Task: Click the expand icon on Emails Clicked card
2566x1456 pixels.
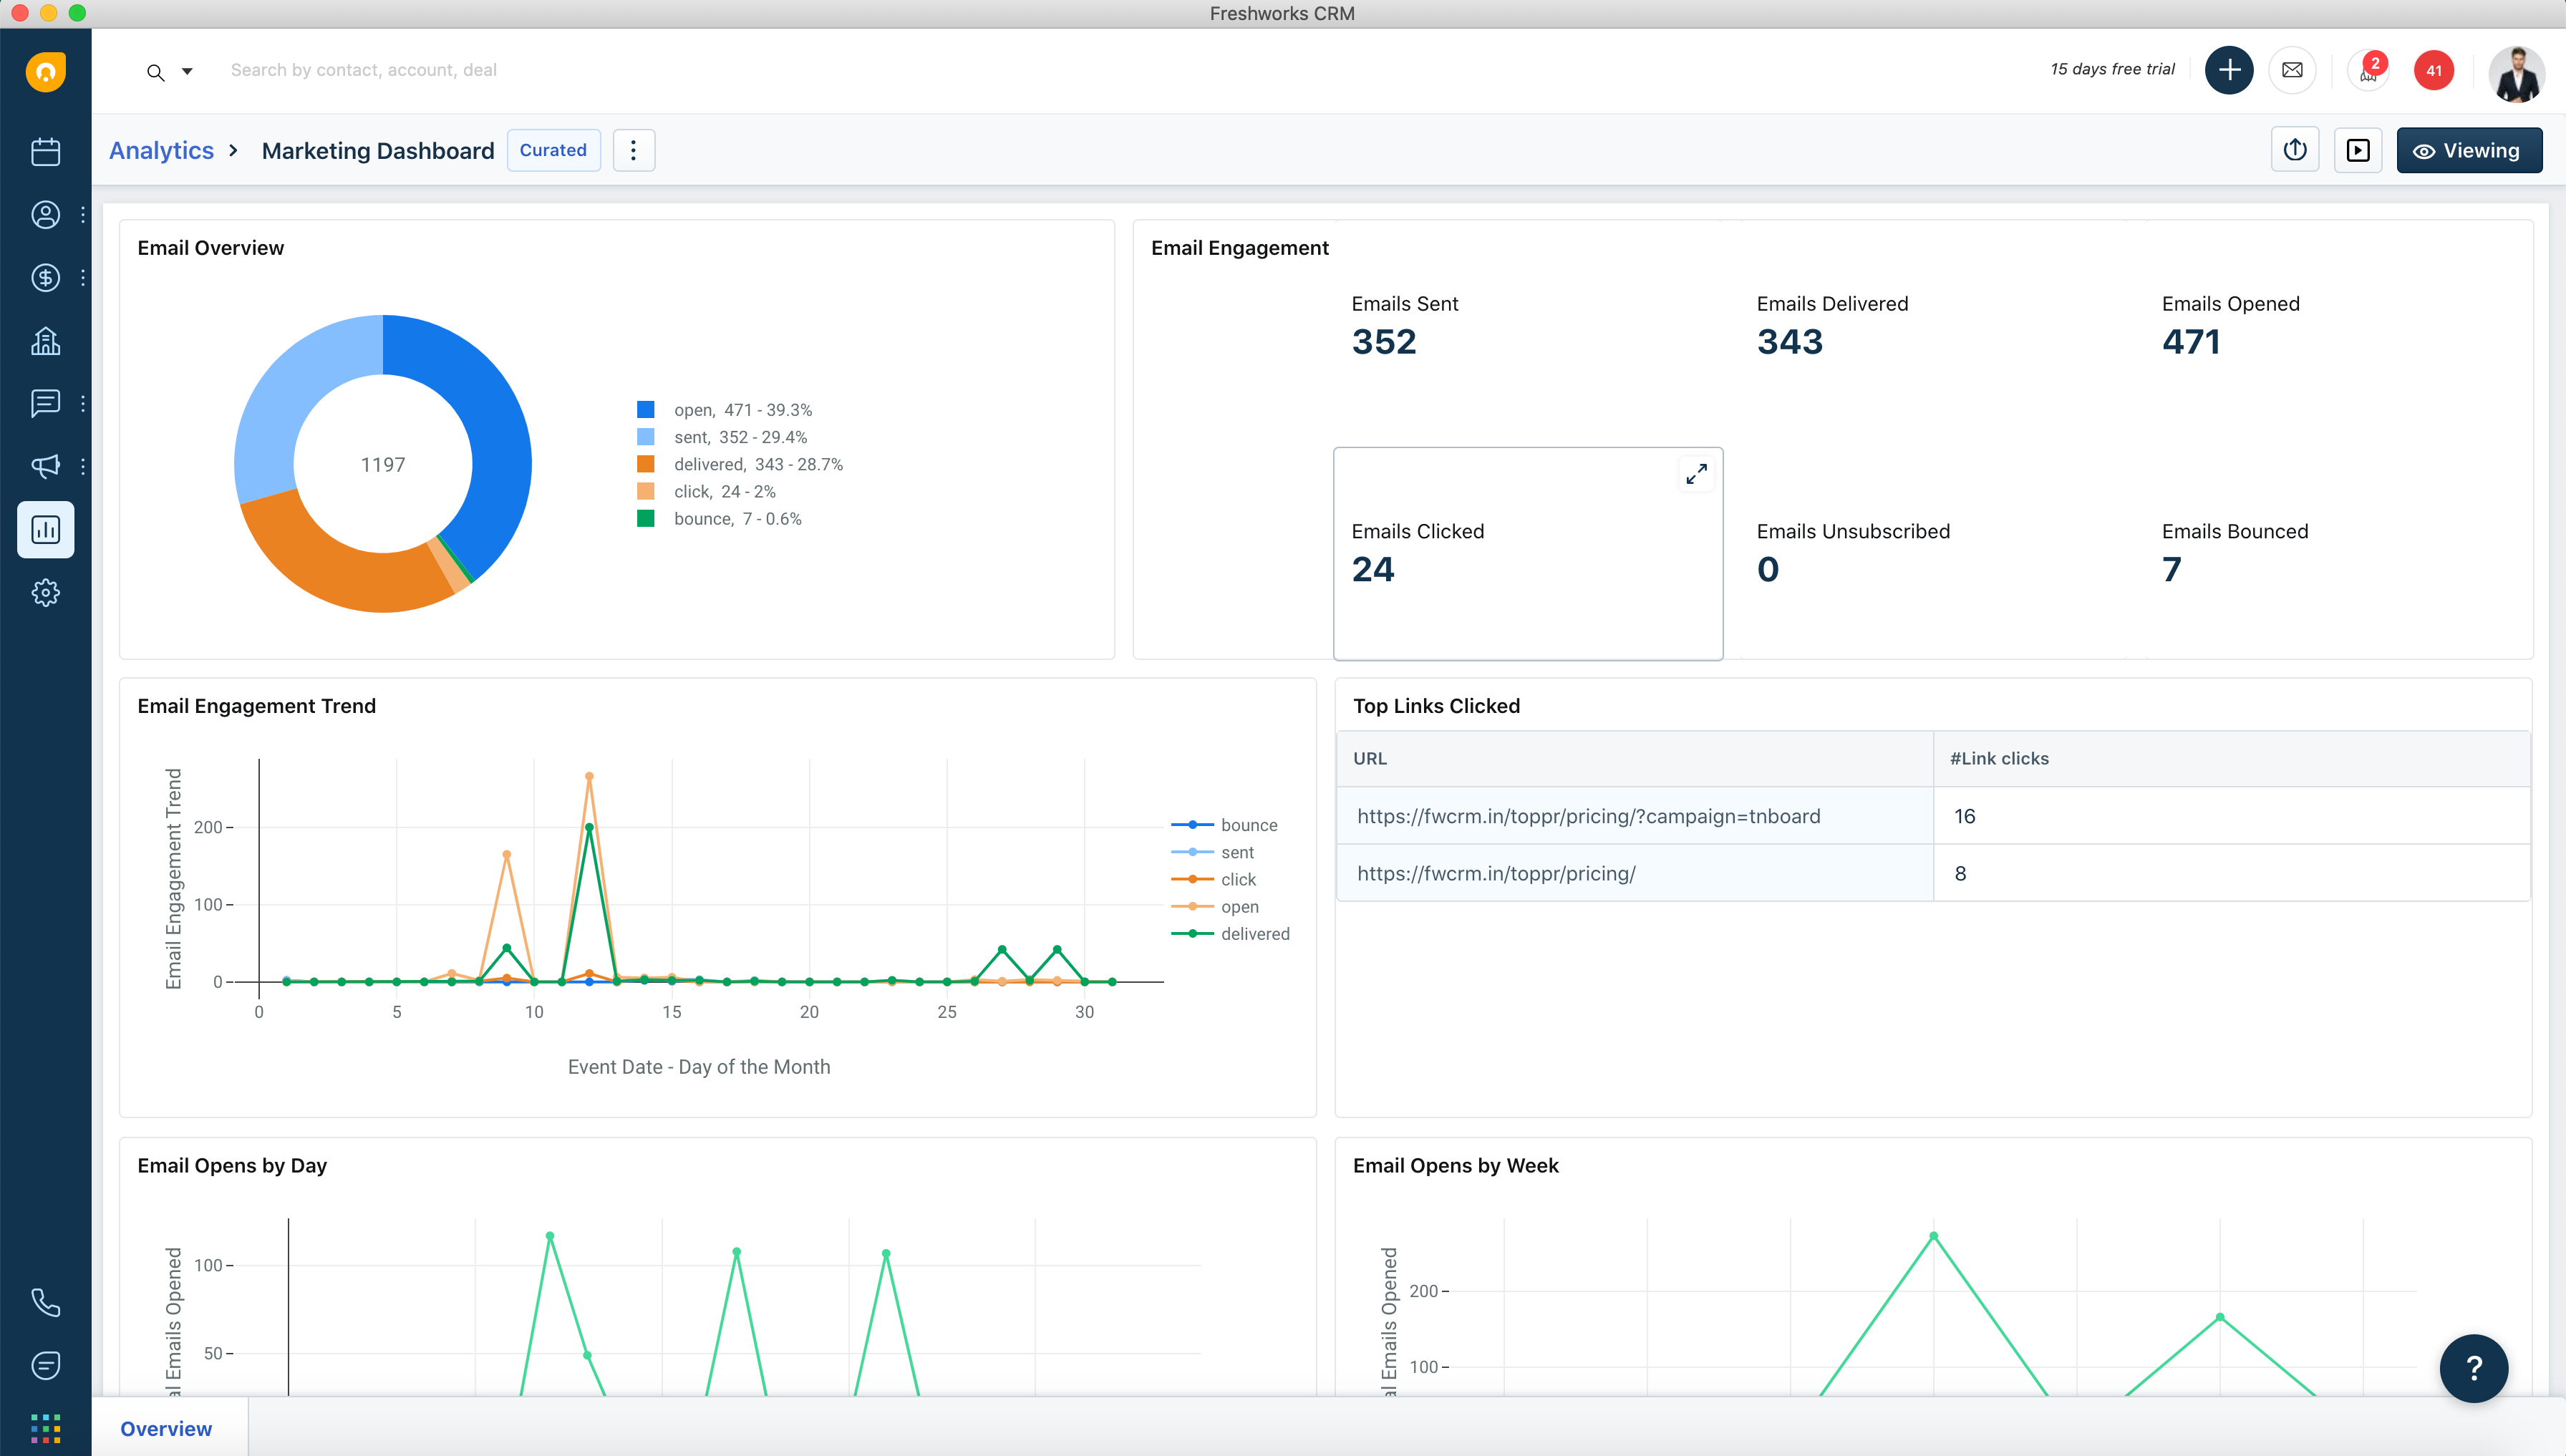Action: click(1694, 474)
